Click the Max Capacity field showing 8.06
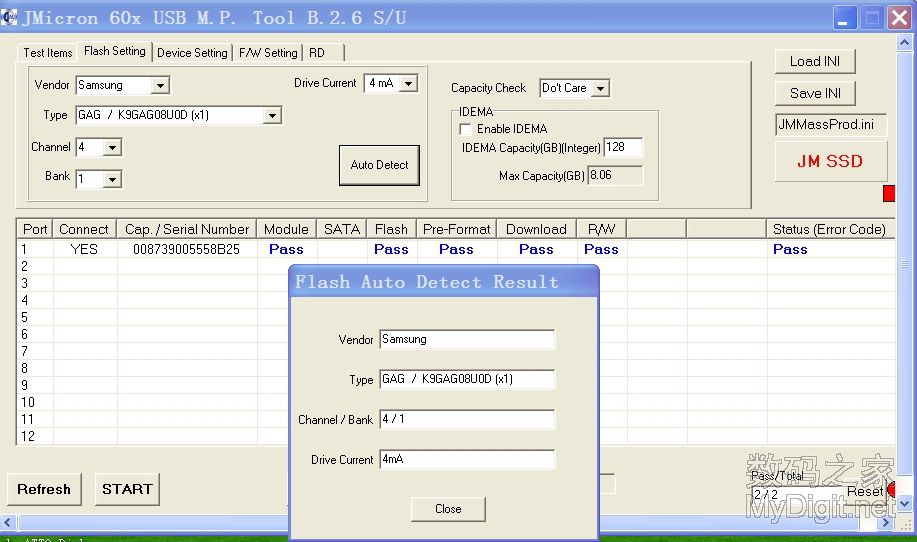The image size is (917, 542). [615, 175]
